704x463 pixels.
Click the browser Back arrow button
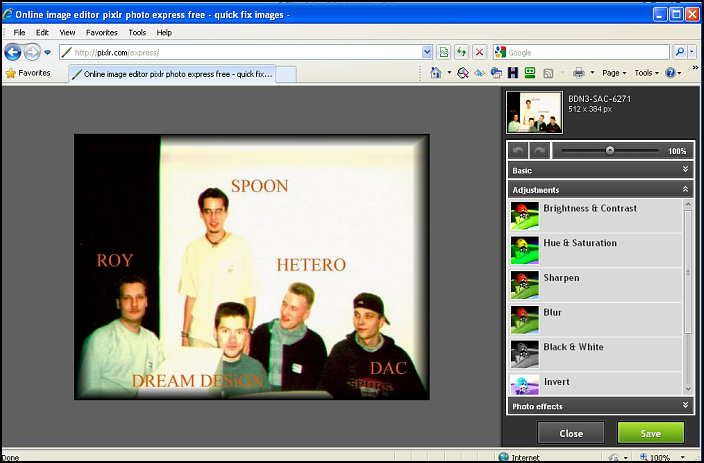[x=13, y=52]
